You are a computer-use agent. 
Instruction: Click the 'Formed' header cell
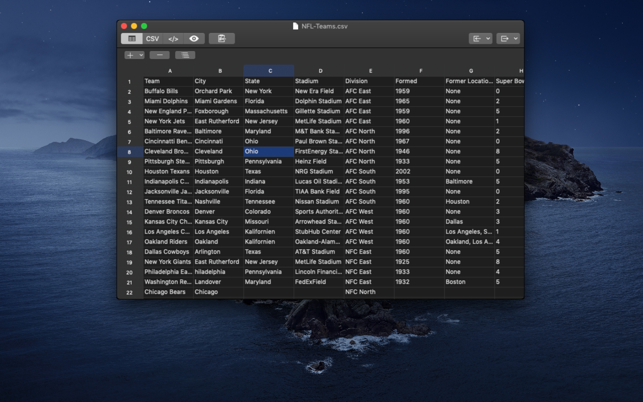click(x=420, y=81)
